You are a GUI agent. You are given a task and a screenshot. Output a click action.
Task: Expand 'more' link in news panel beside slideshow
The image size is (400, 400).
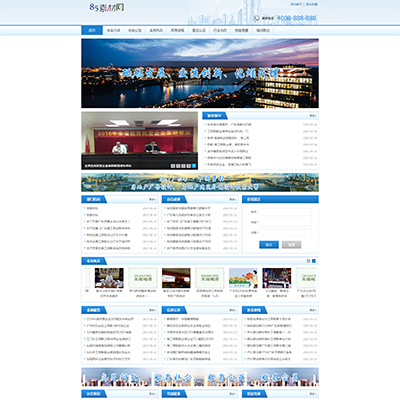coord(313,116)
